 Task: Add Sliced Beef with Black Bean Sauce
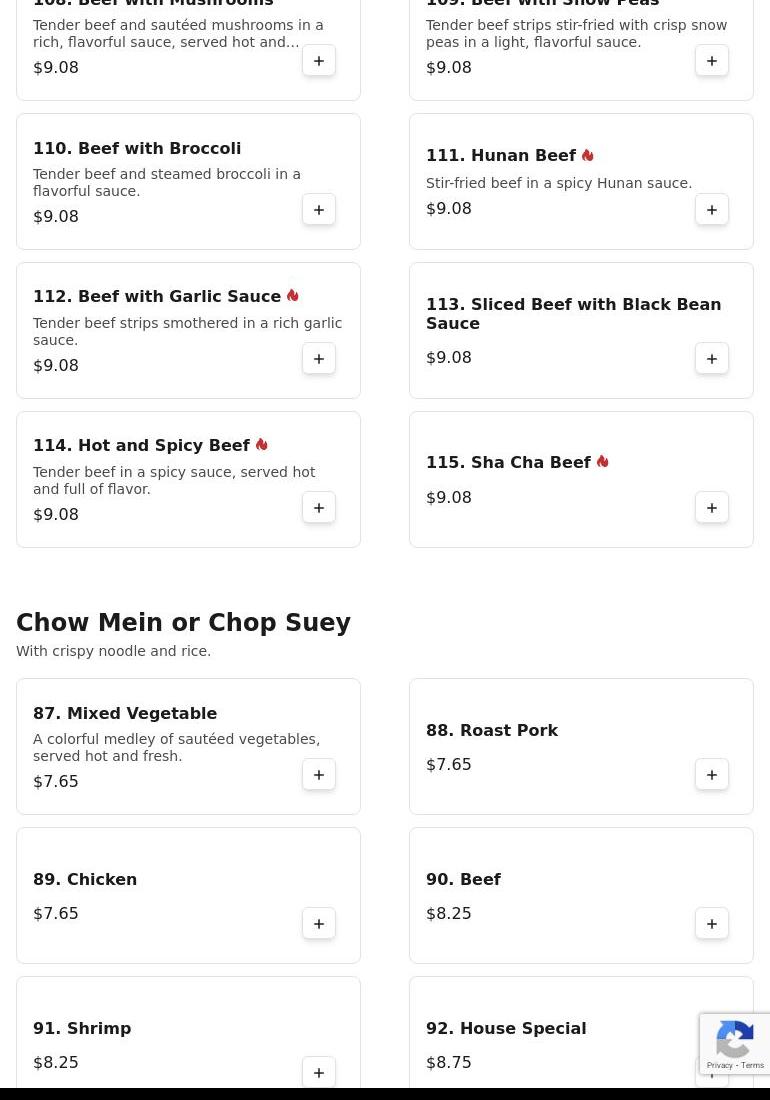pos(712,358)
